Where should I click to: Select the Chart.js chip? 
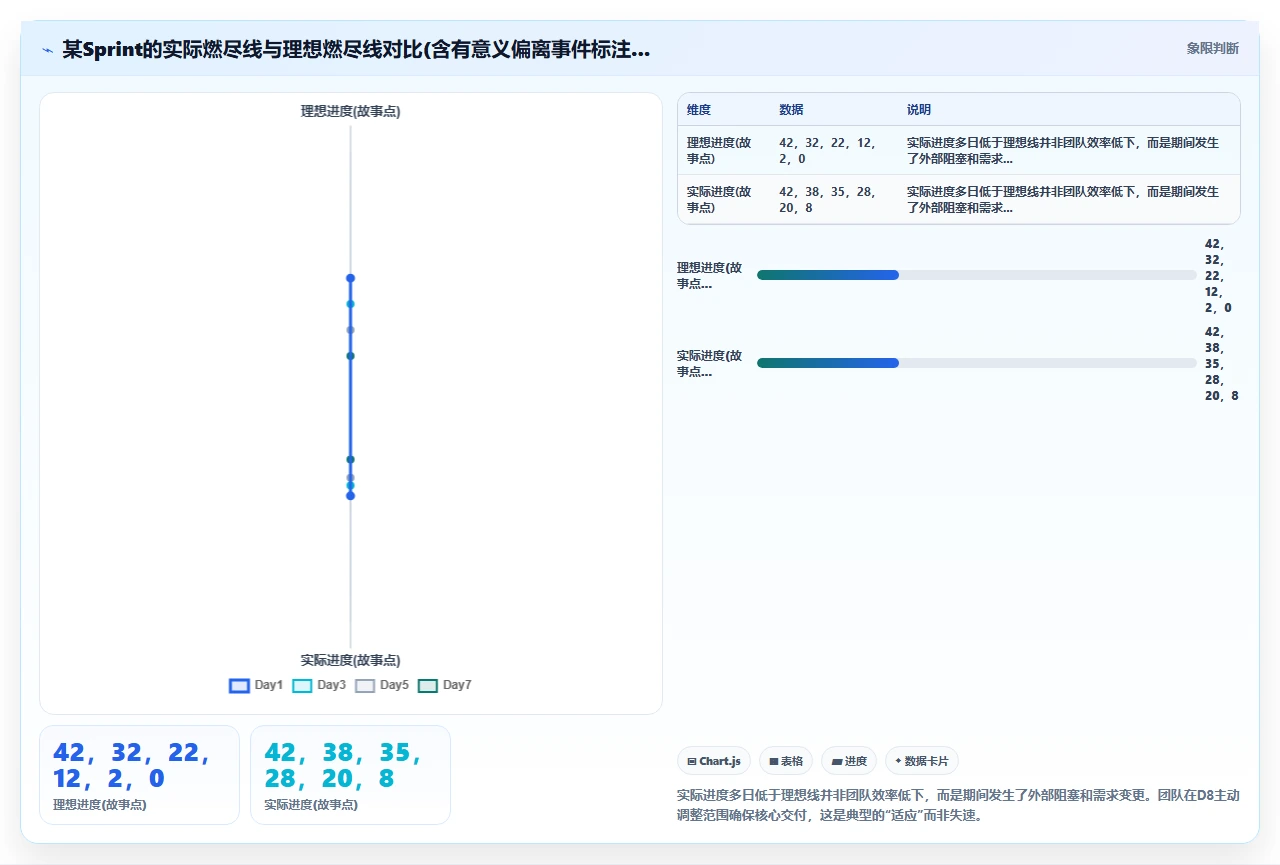pyautogui.click(x=714, y=761)
